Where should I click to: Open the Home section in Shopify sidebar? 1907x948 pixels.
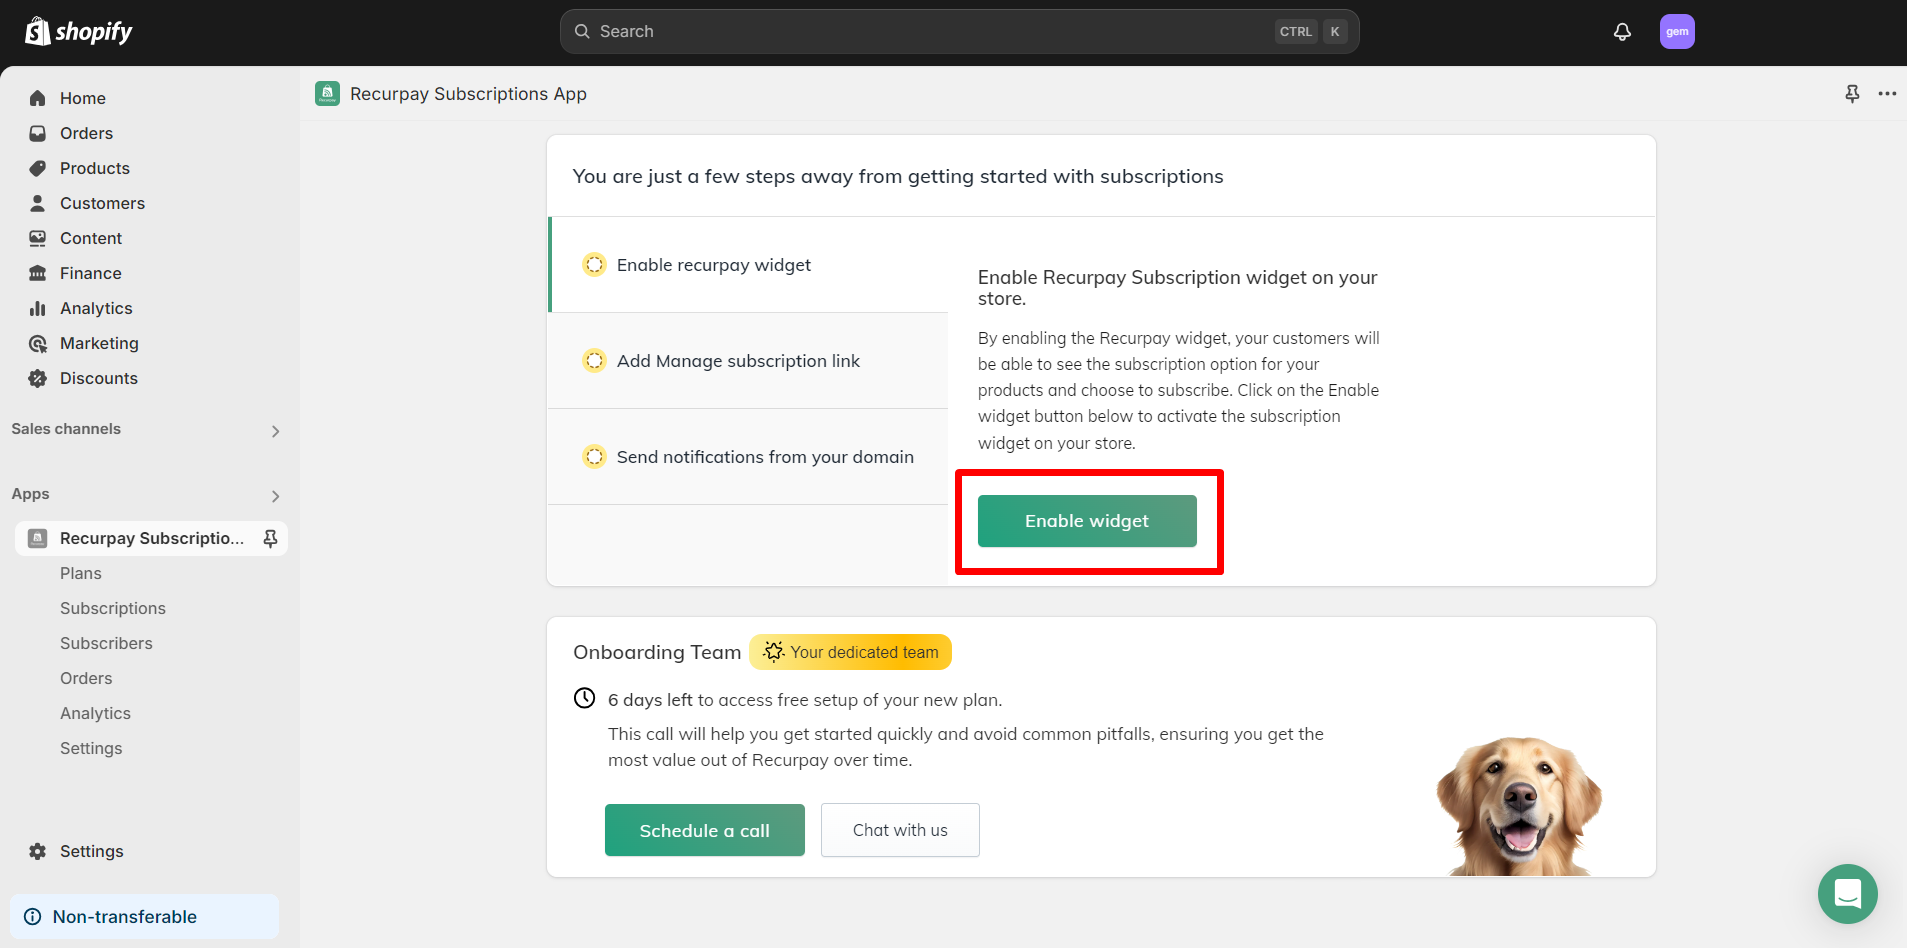coord(37,97)
